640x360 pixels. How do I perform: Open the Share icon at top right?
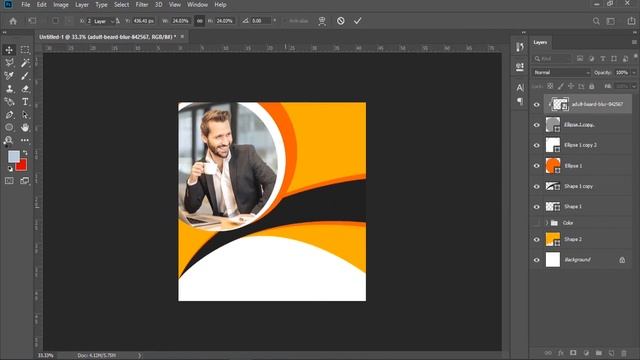[631, 21]
